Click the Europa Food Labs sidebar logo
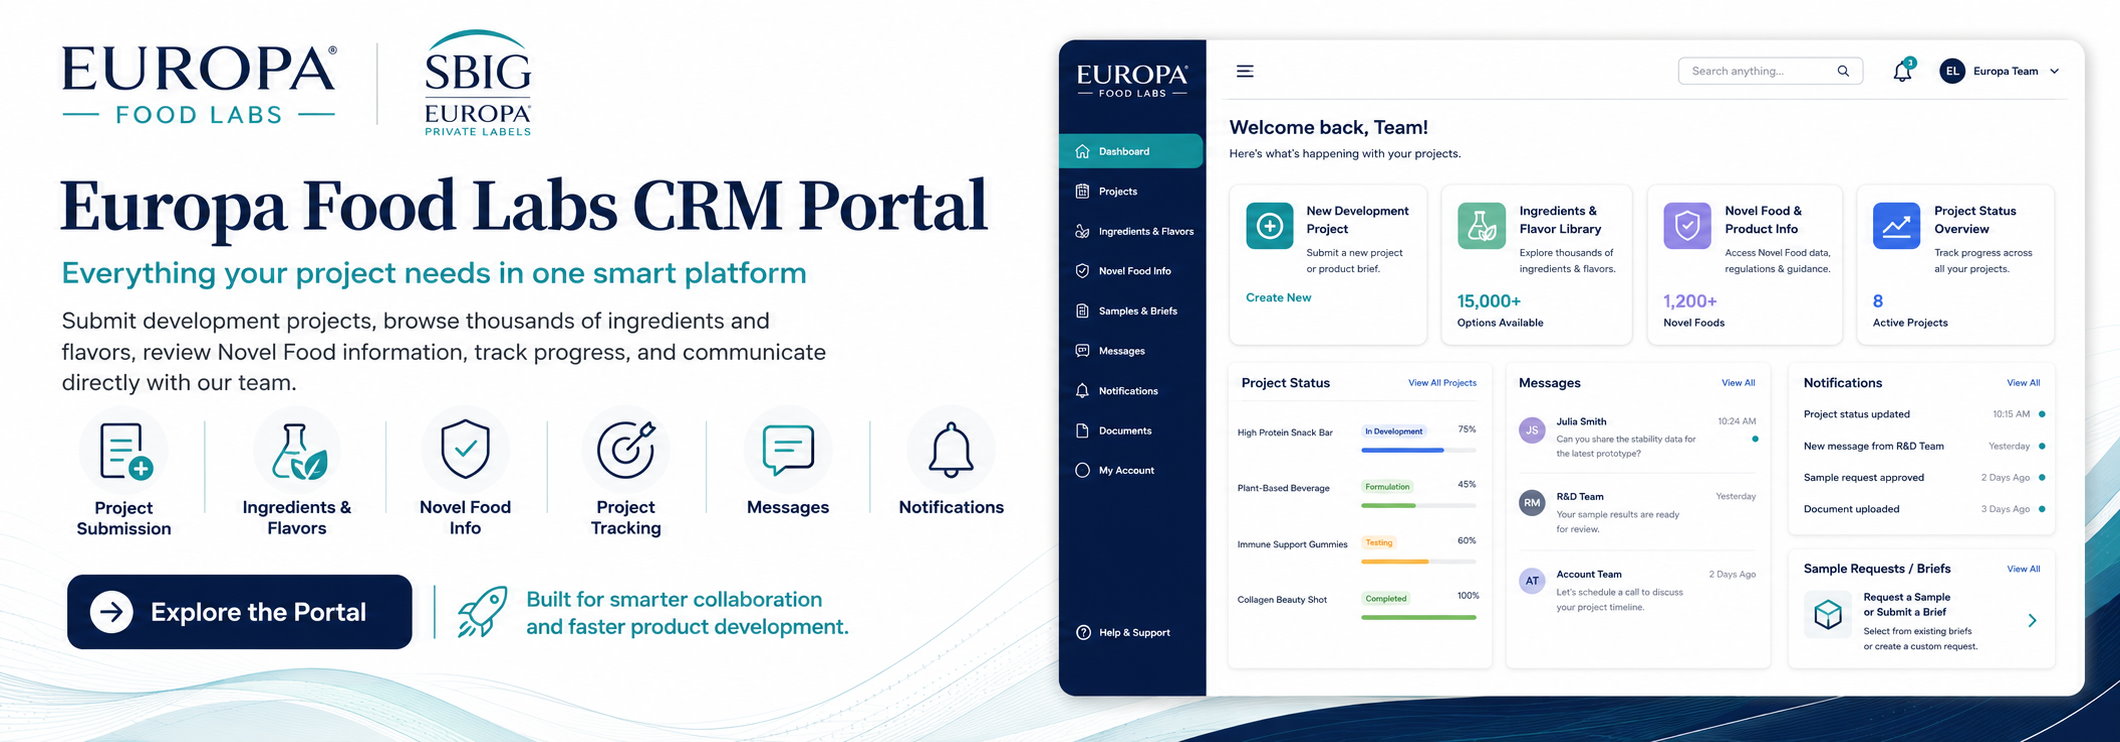 click(1132, 80)
